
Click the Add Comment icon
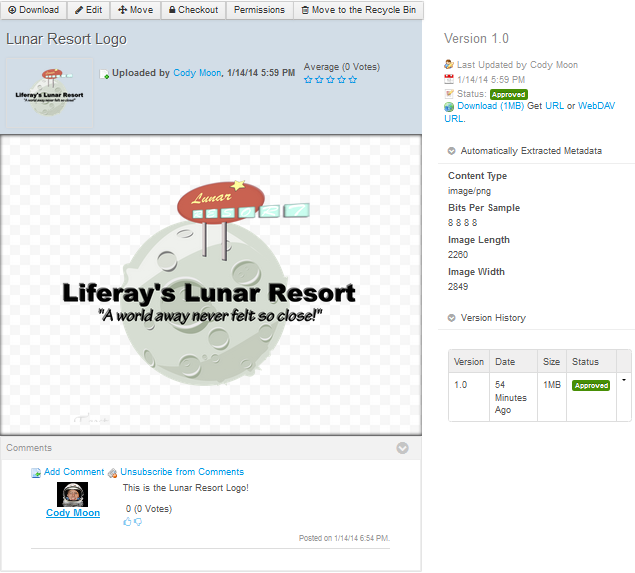click(36, 473)
